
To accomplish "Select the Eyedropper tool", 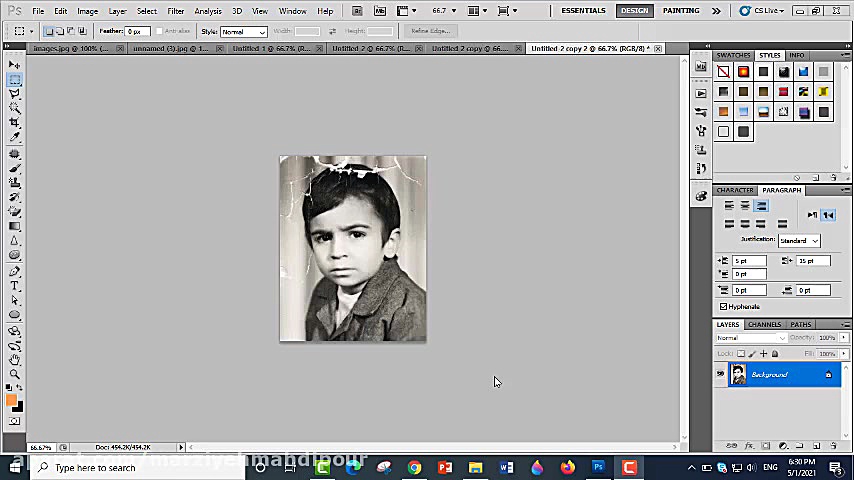I will click(x=15, y=137).
